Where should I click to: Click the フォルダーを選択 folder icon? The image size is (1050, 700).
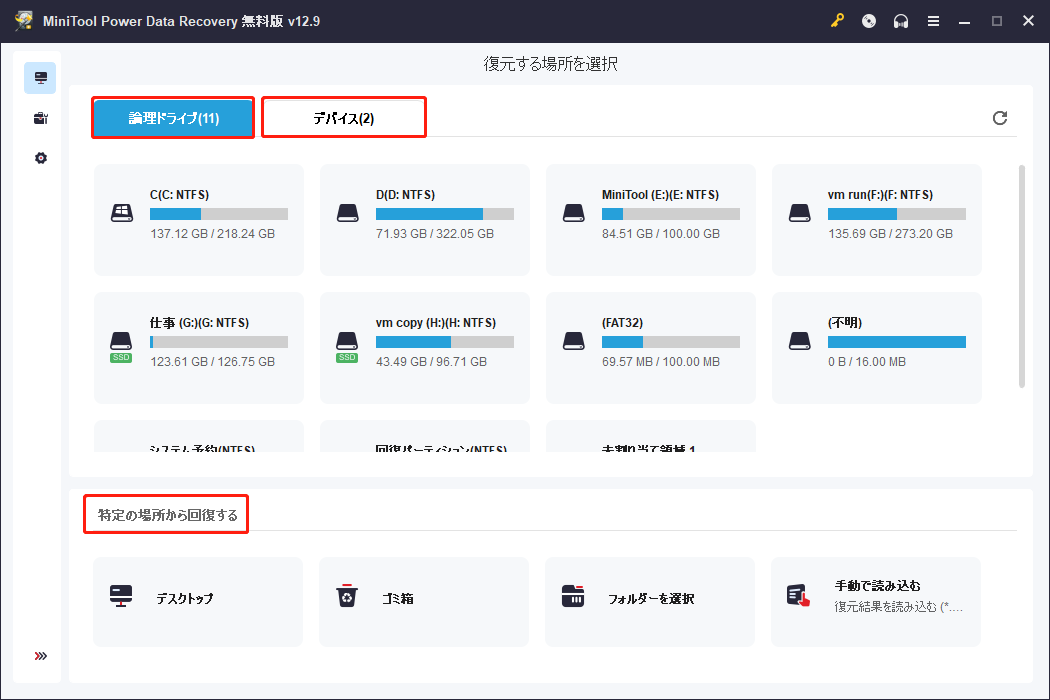point(573,596)
